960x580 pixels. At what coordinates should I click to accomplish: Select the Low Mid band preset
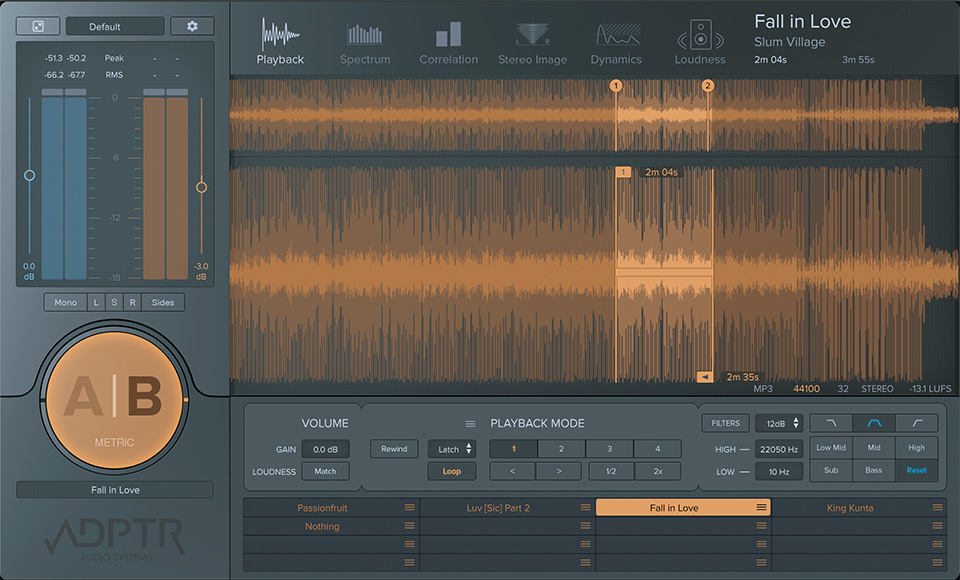831,448
